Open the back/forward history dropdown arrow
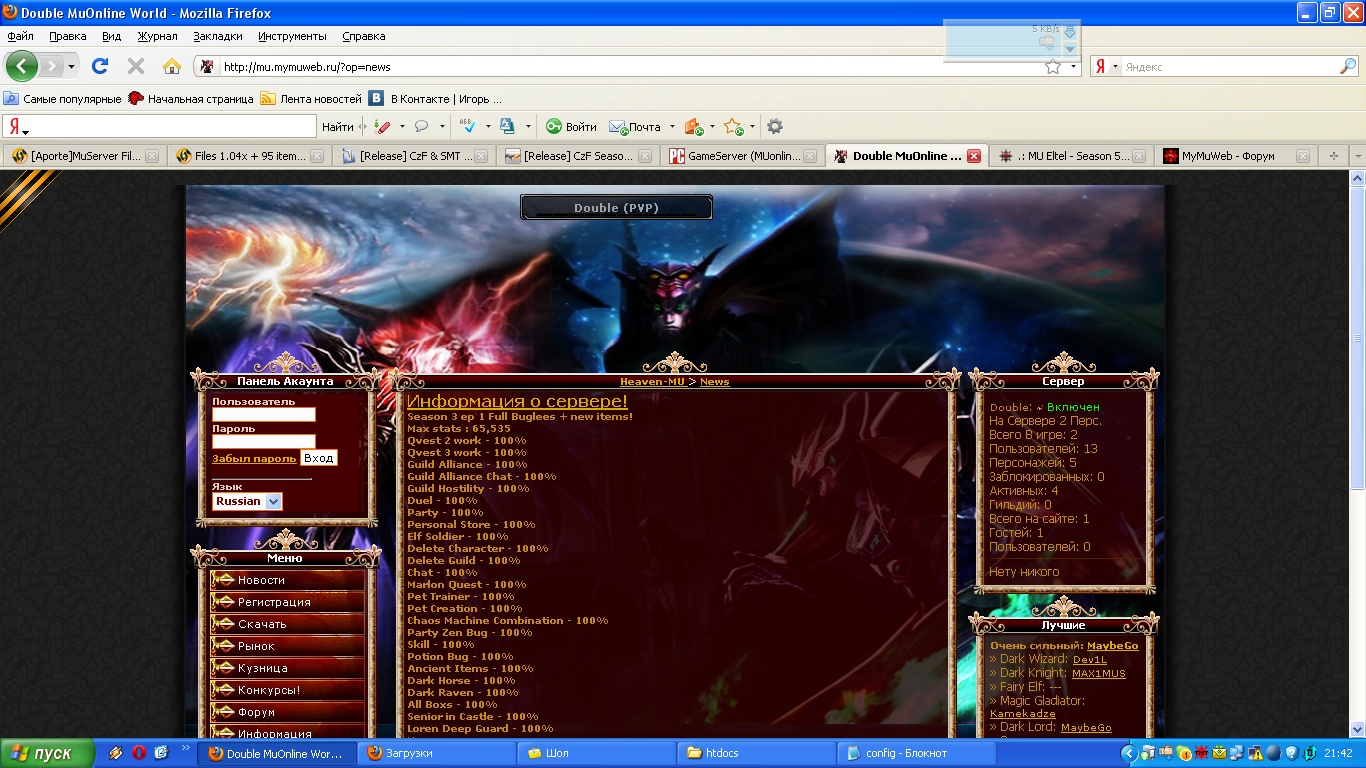1366x768 pixels. coord(71,67)
